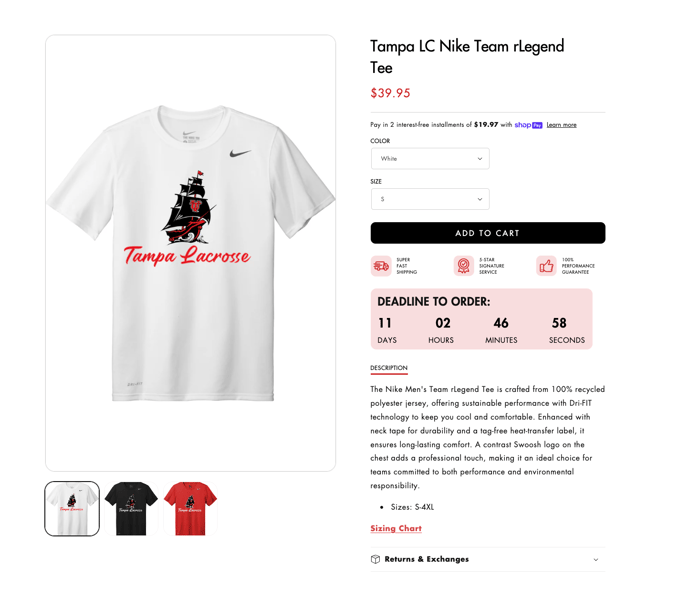This screenshot has width=688, height=596.
Task: Open the Color dropdown showing White
Action: 430,158
